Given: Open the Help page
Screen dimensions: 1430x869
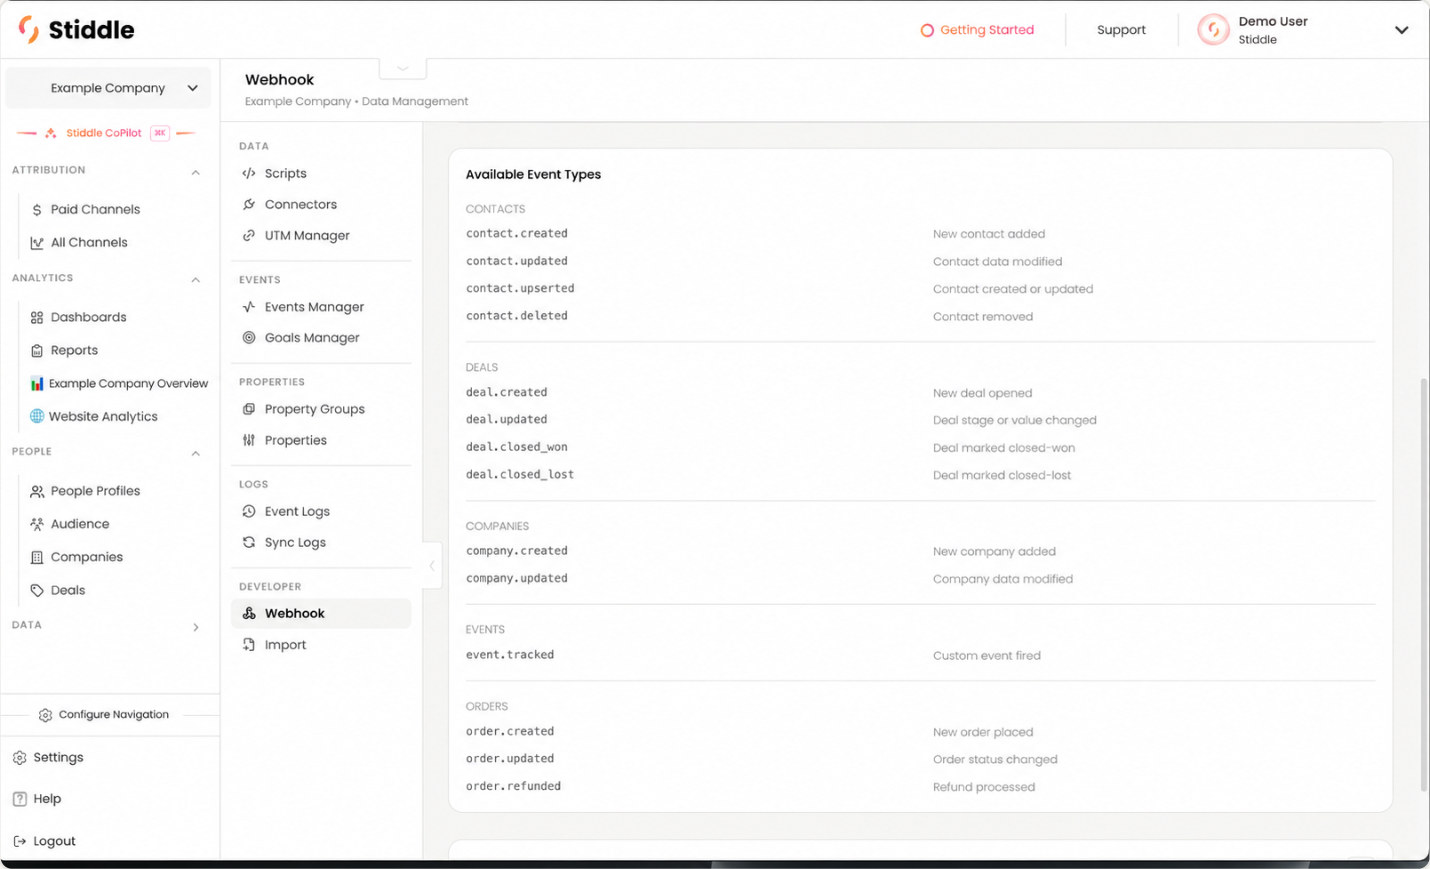Looking at the screenshot, I should pos(37,799).
